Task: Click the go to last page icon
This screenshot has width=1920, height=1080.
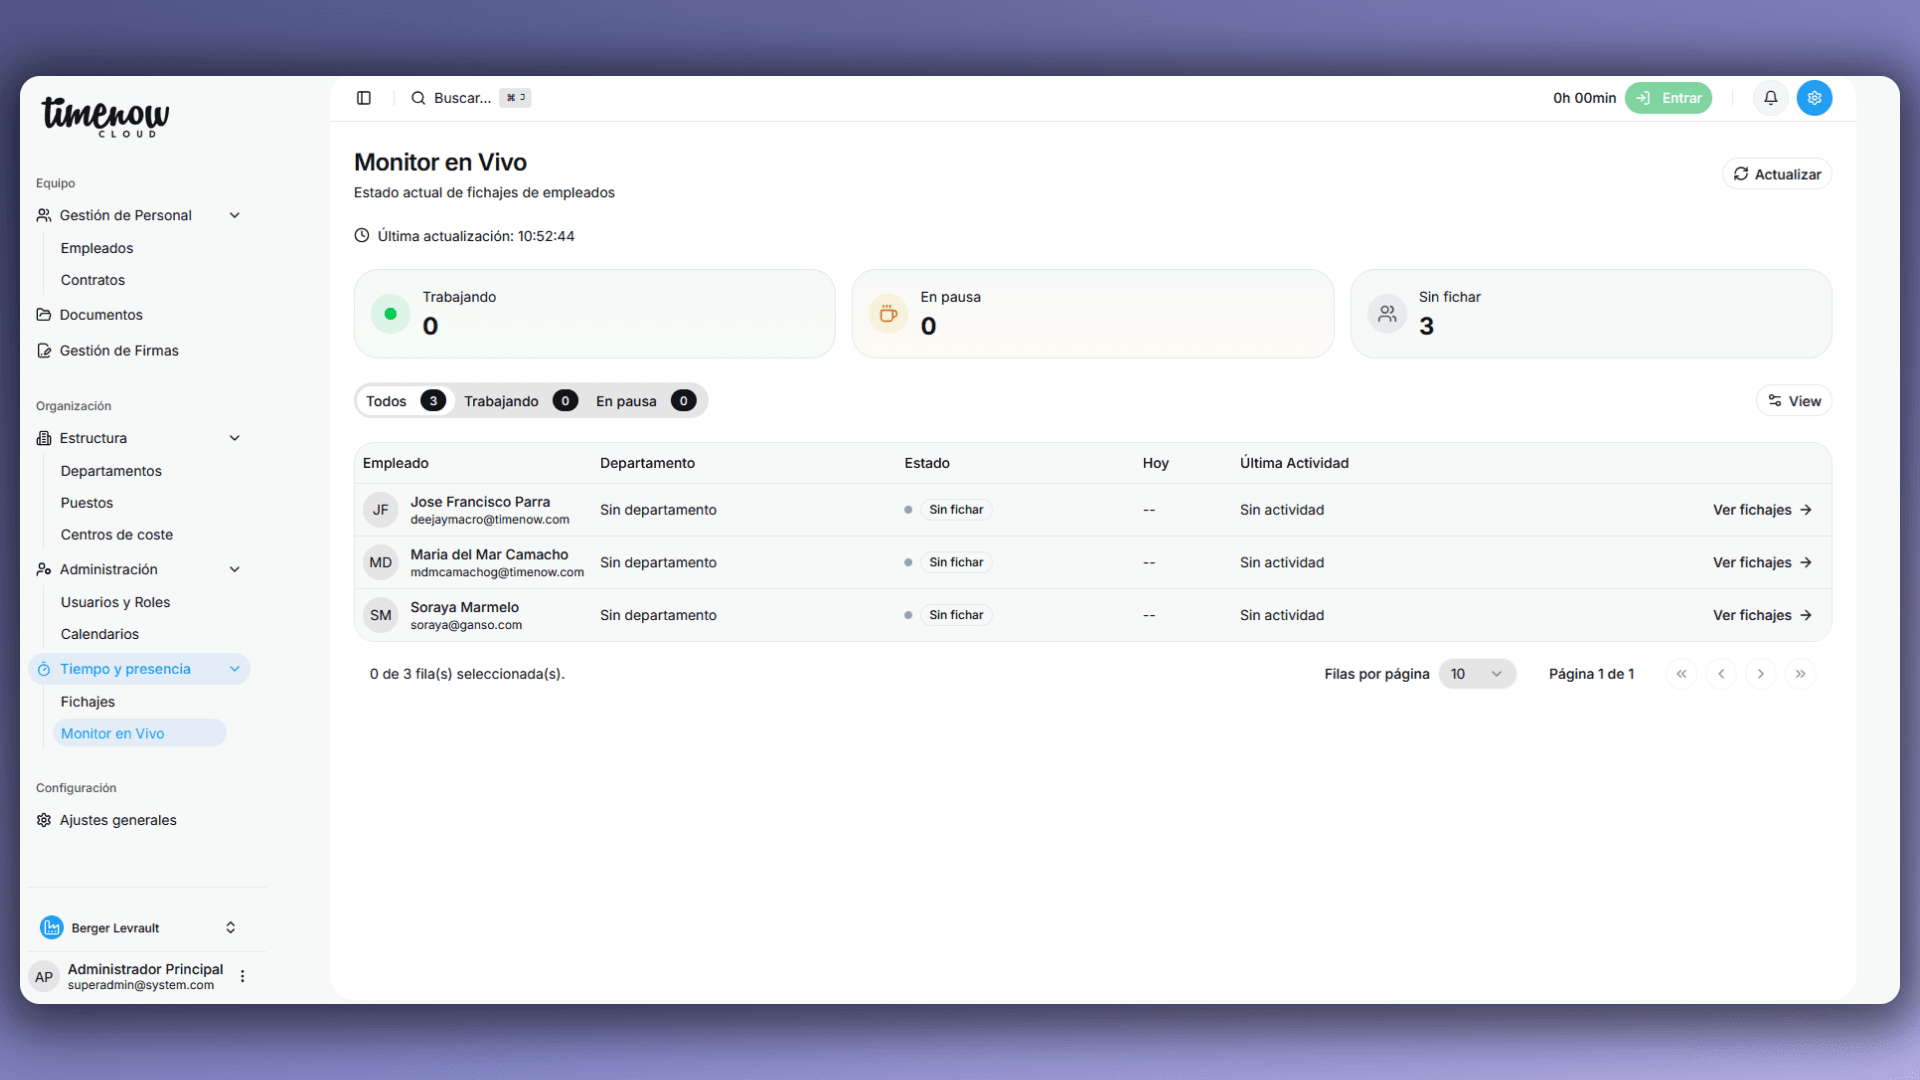Action: pos(1800,674)
